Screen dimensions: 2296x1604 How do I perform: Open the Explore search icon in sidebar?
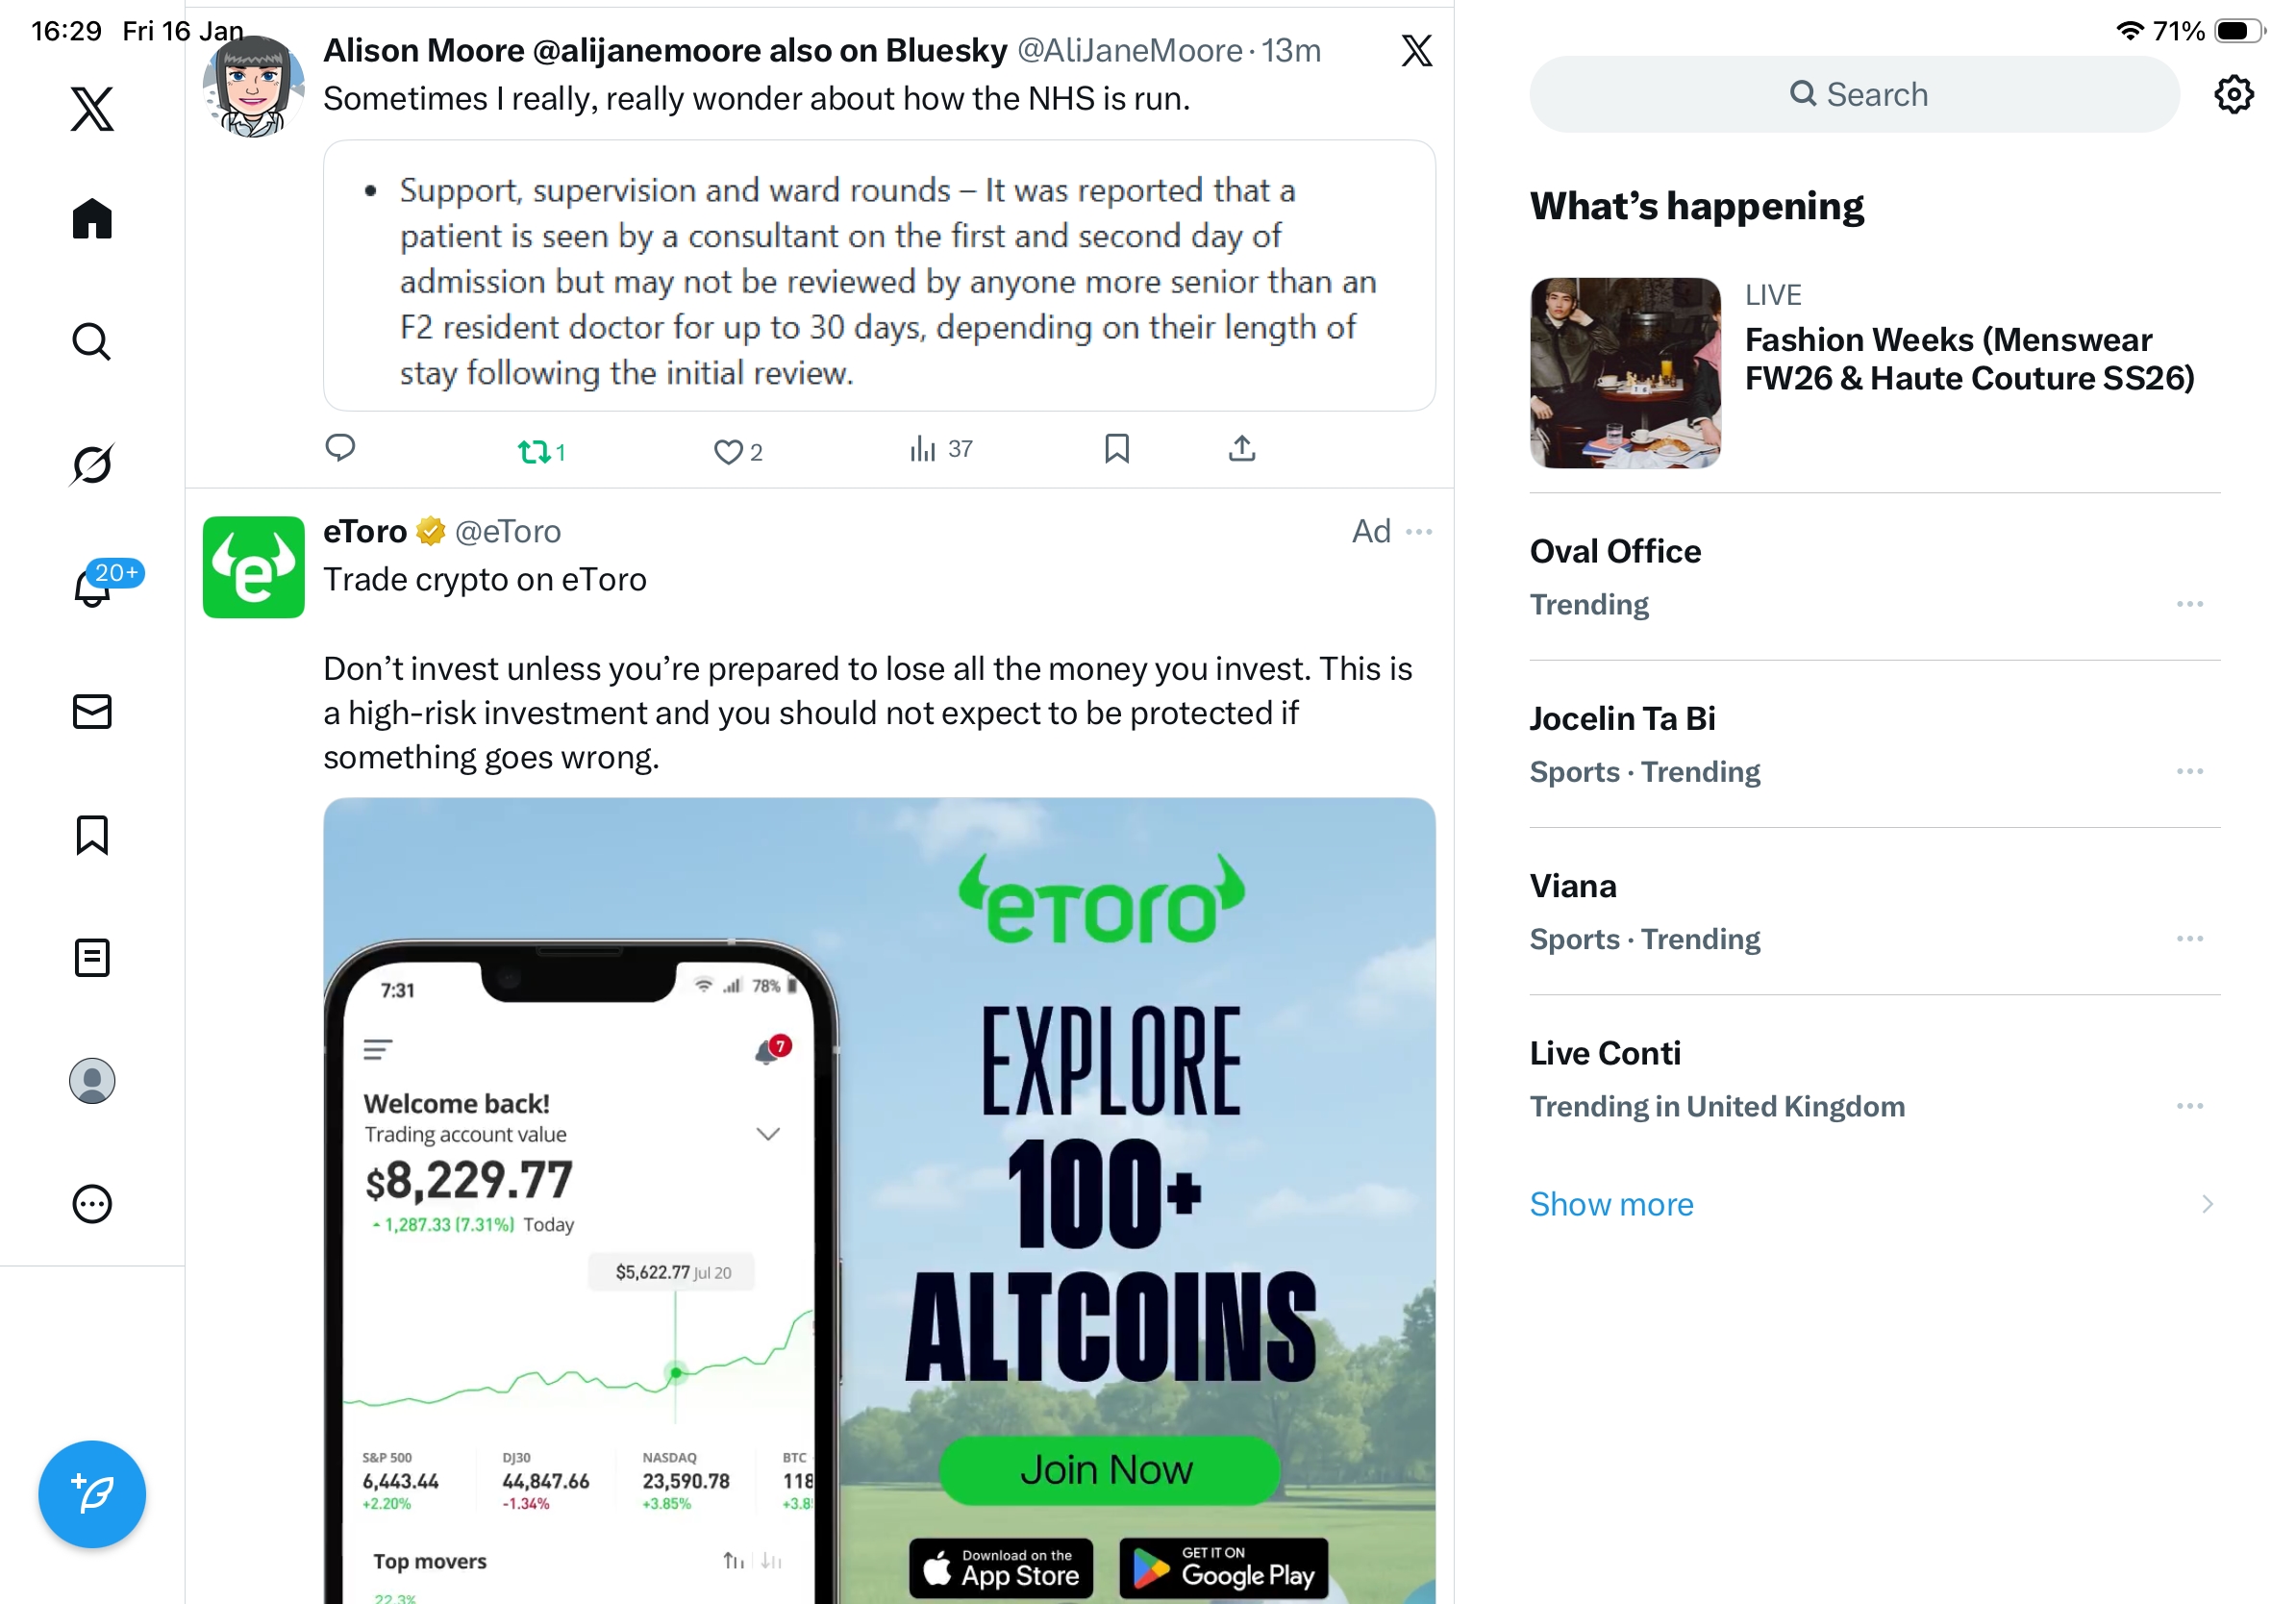pyautogui.click(x=92, y=341)
